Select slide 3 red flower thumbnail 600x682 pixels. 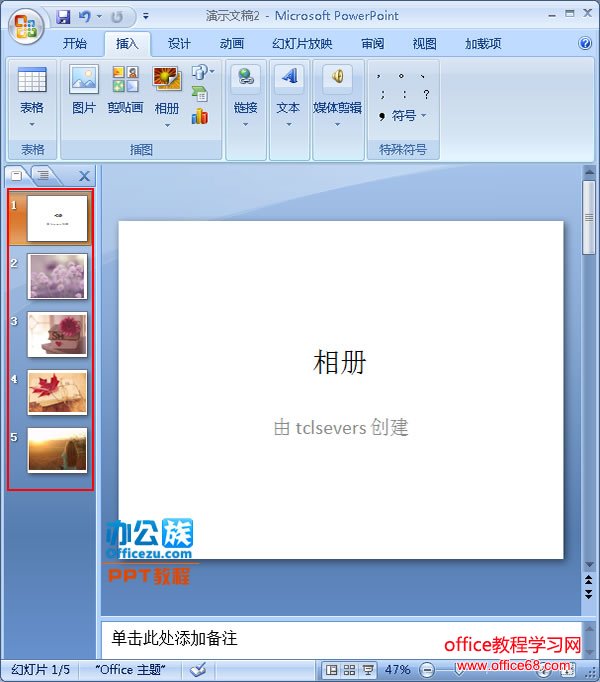(x=57, y=334)
